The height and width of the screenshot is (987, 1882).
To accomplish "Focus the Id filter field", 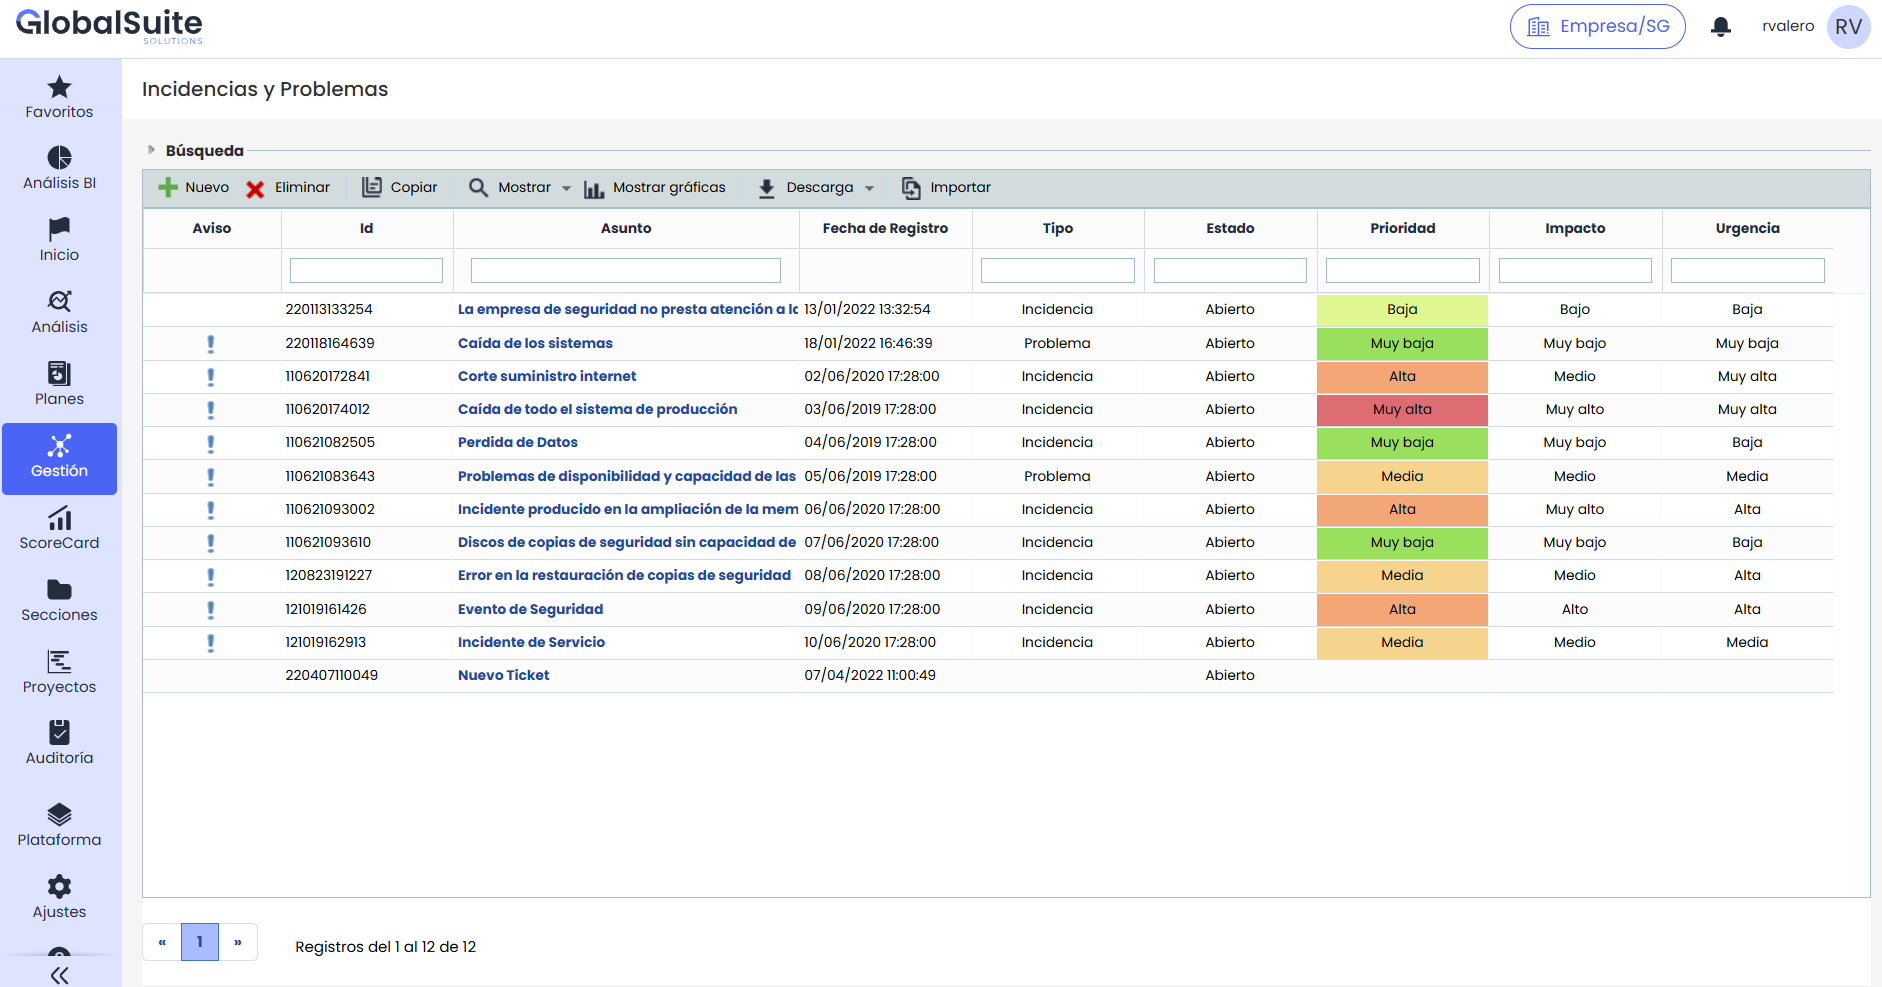I will pyautogui.click(x=366, y=270).
